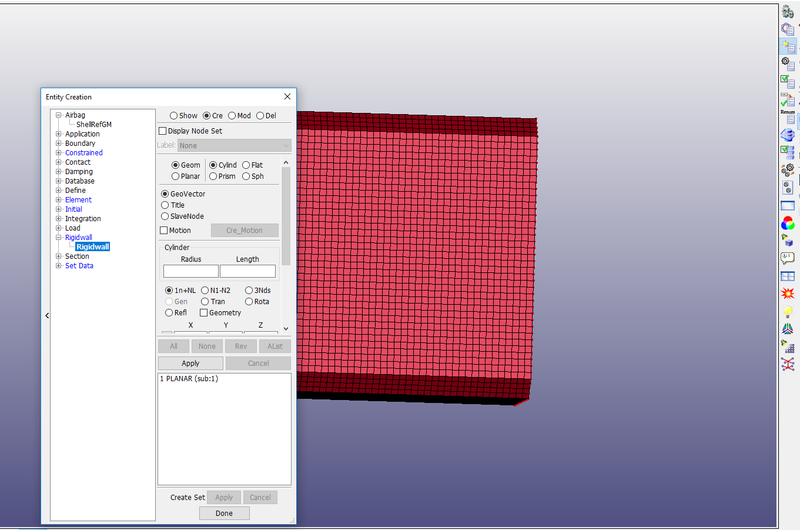This screenshot has height=530, width=800.
Task: Click the AList button
Action: click(275, 346)
